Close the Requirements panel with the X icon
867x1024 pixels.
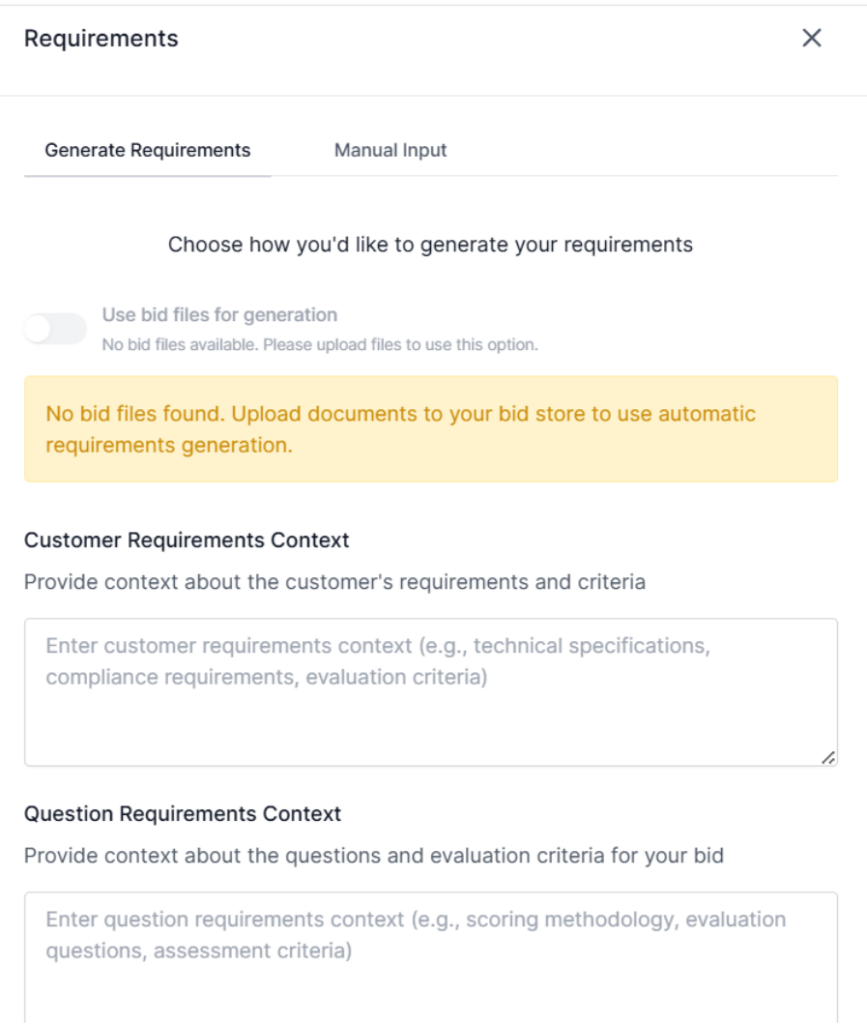[x=811, y=38]
